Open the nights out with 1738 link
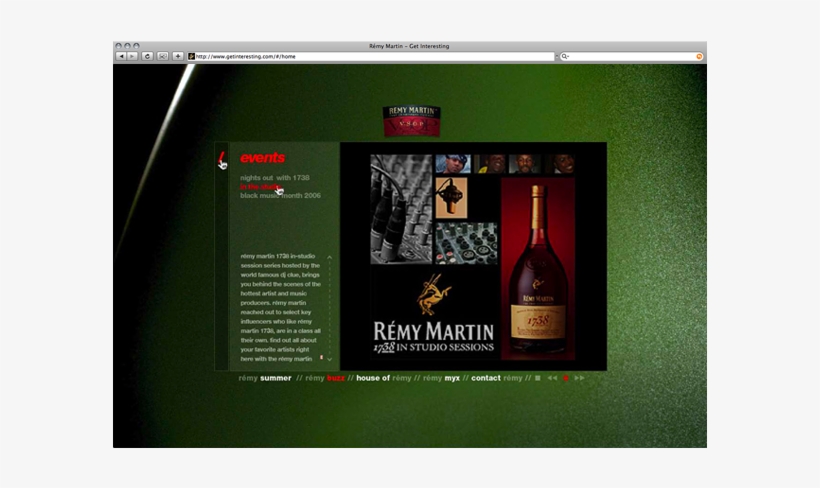This screenshot has width=820, height=488. tap(275, 178)
